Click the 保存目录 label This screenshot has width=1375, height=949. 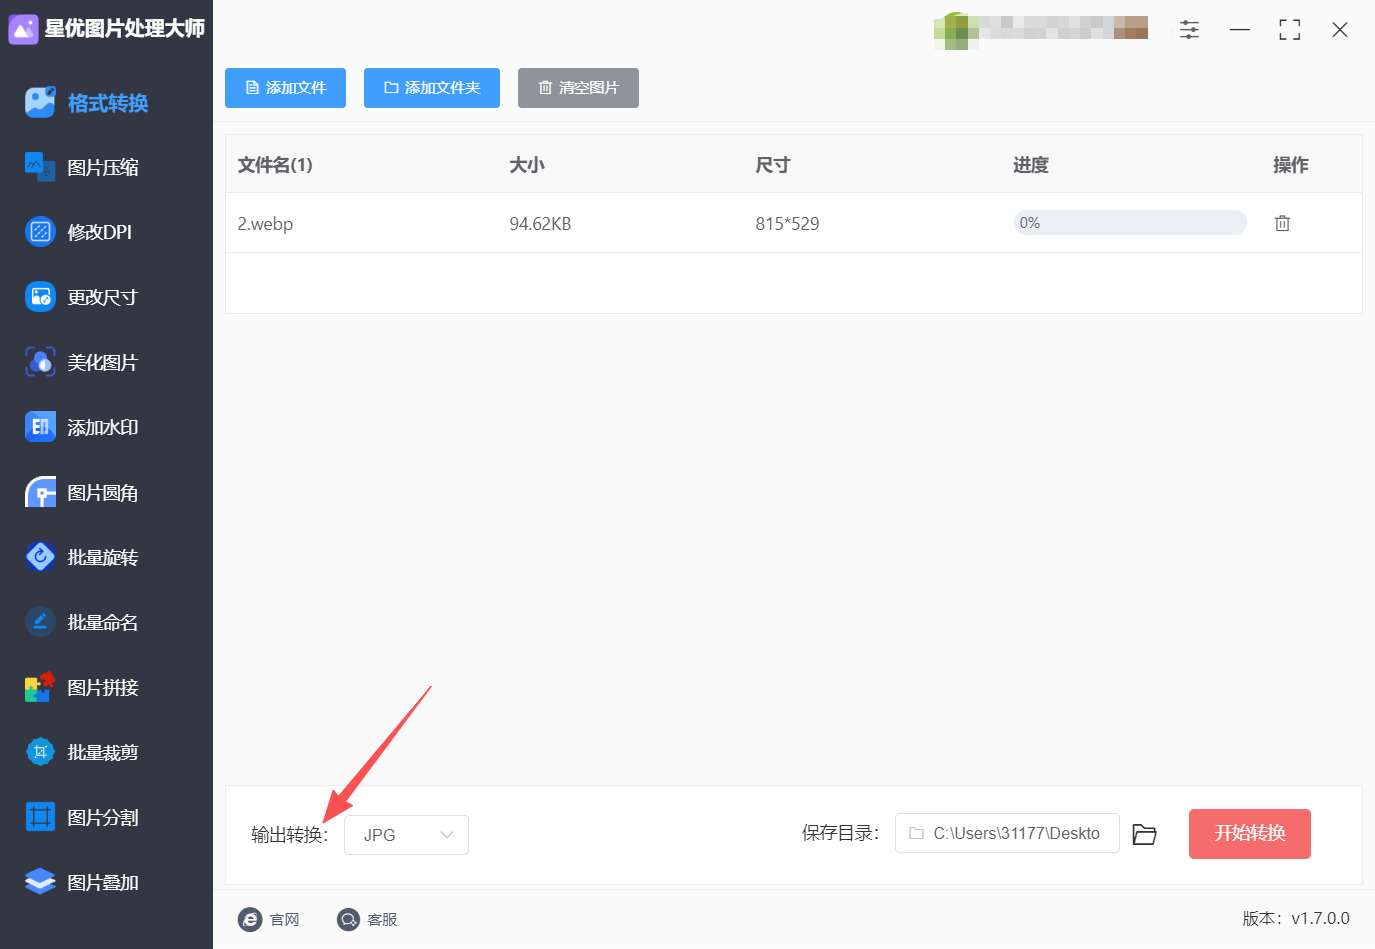click(x=841, y=833)
